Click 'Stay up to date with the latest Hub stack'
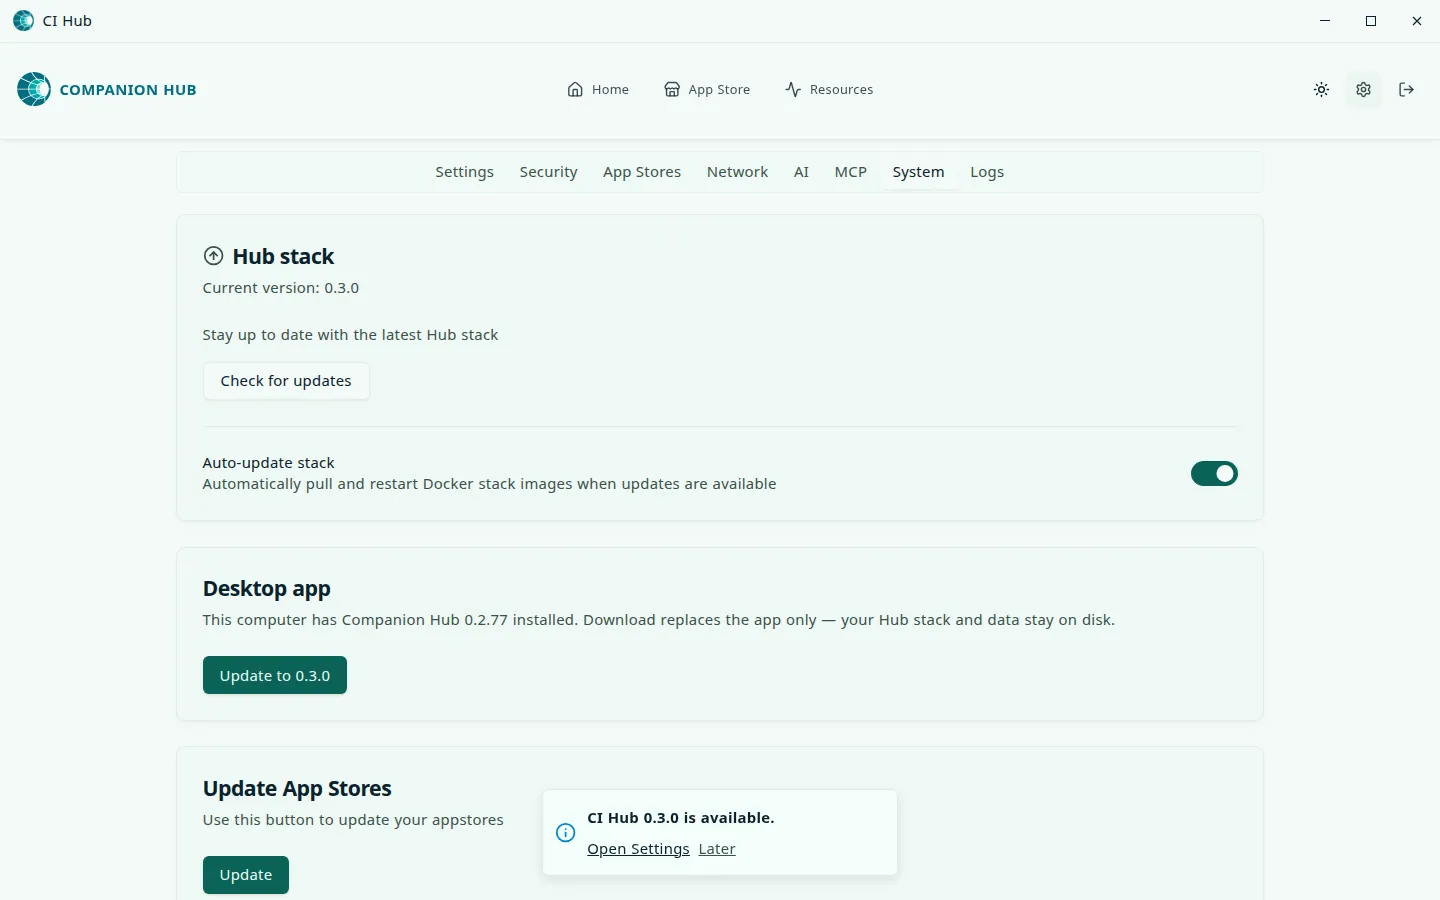 coord(350,335)
